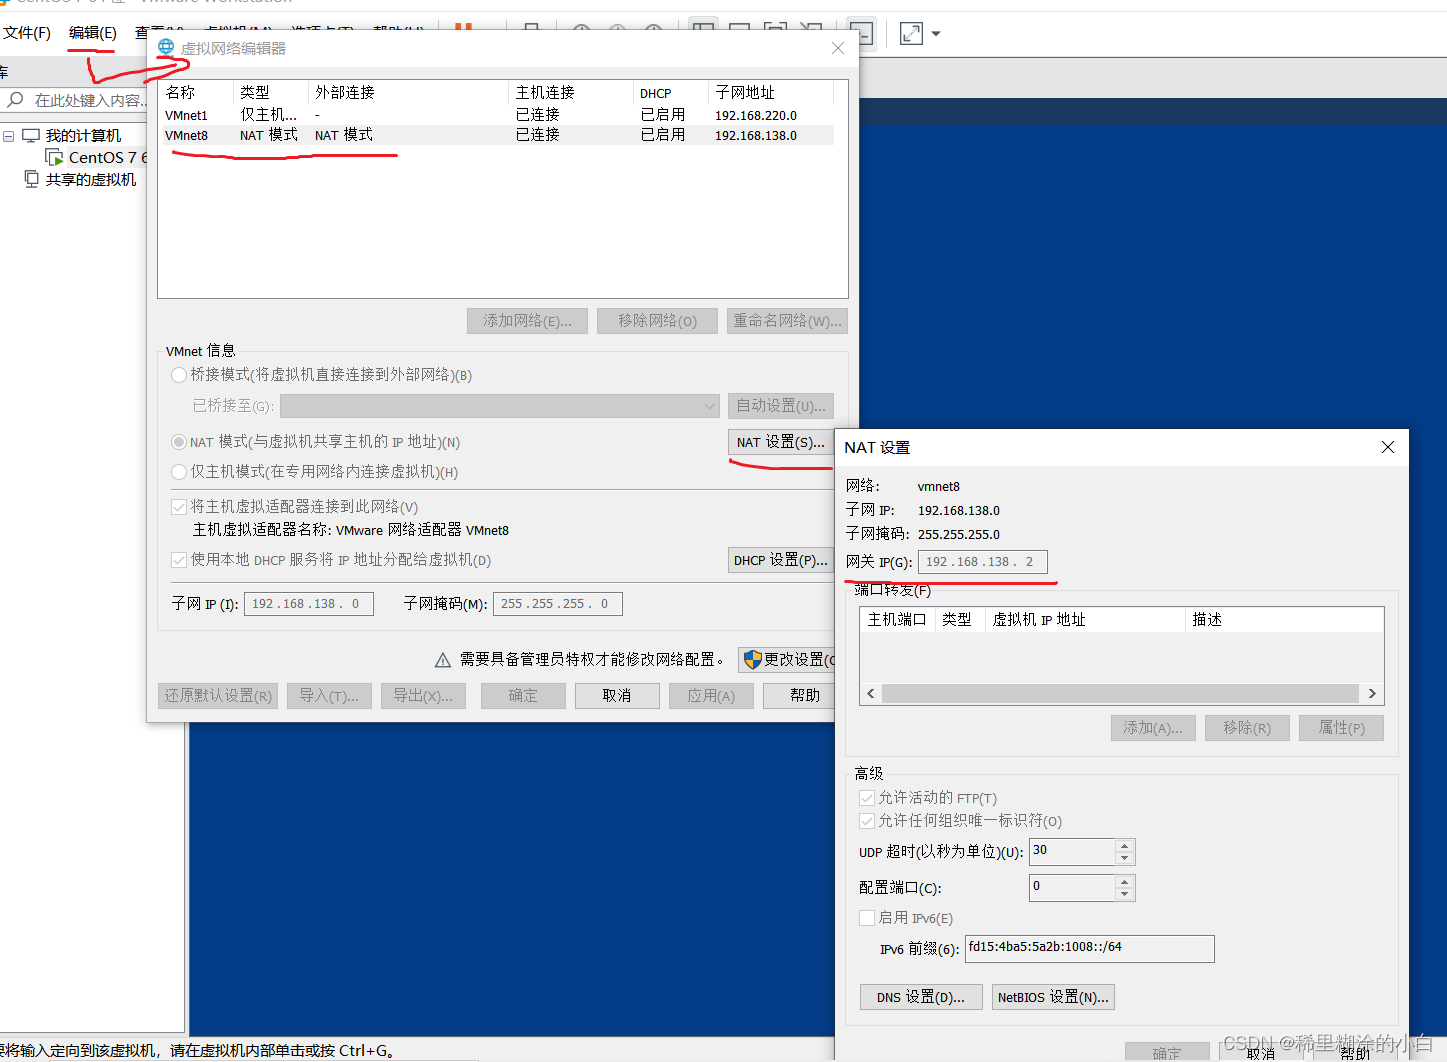Click the console view toolbar icon
Screen dimensions: 1447x1062
click(861, 33)
